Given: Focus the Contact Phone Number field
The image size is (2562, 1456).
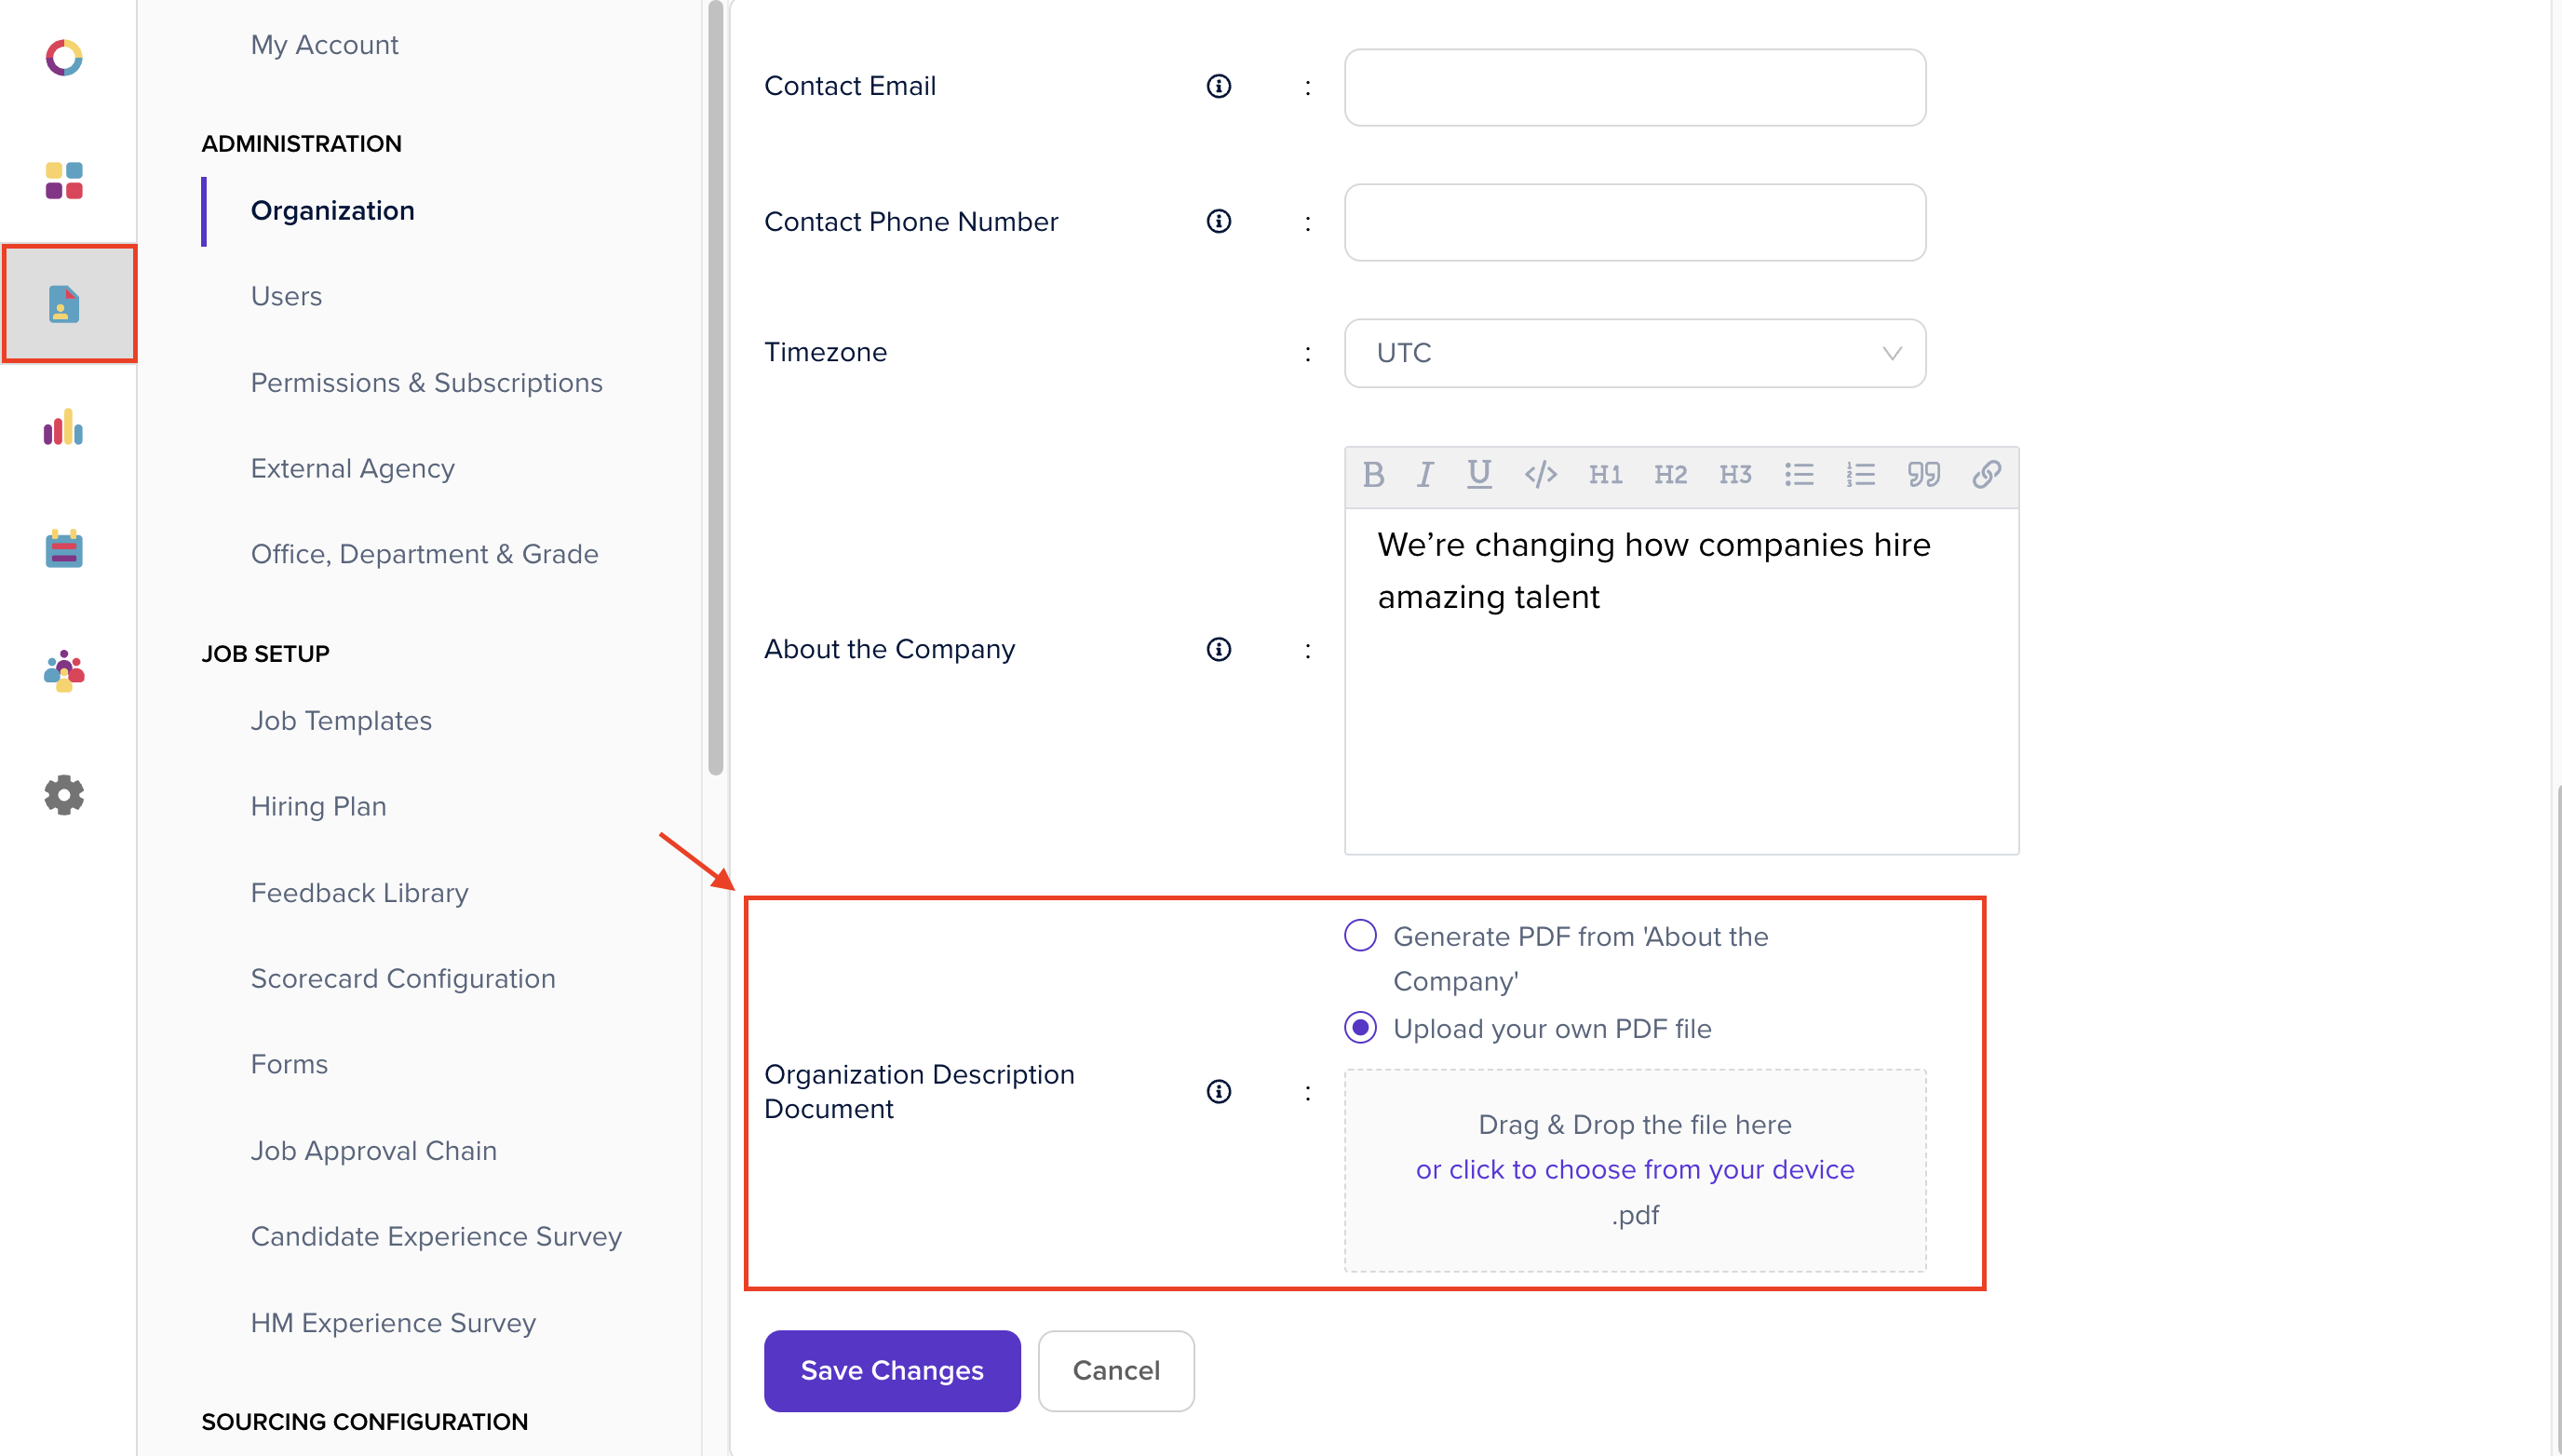Looking at the screenshot, I should 1635,222.
